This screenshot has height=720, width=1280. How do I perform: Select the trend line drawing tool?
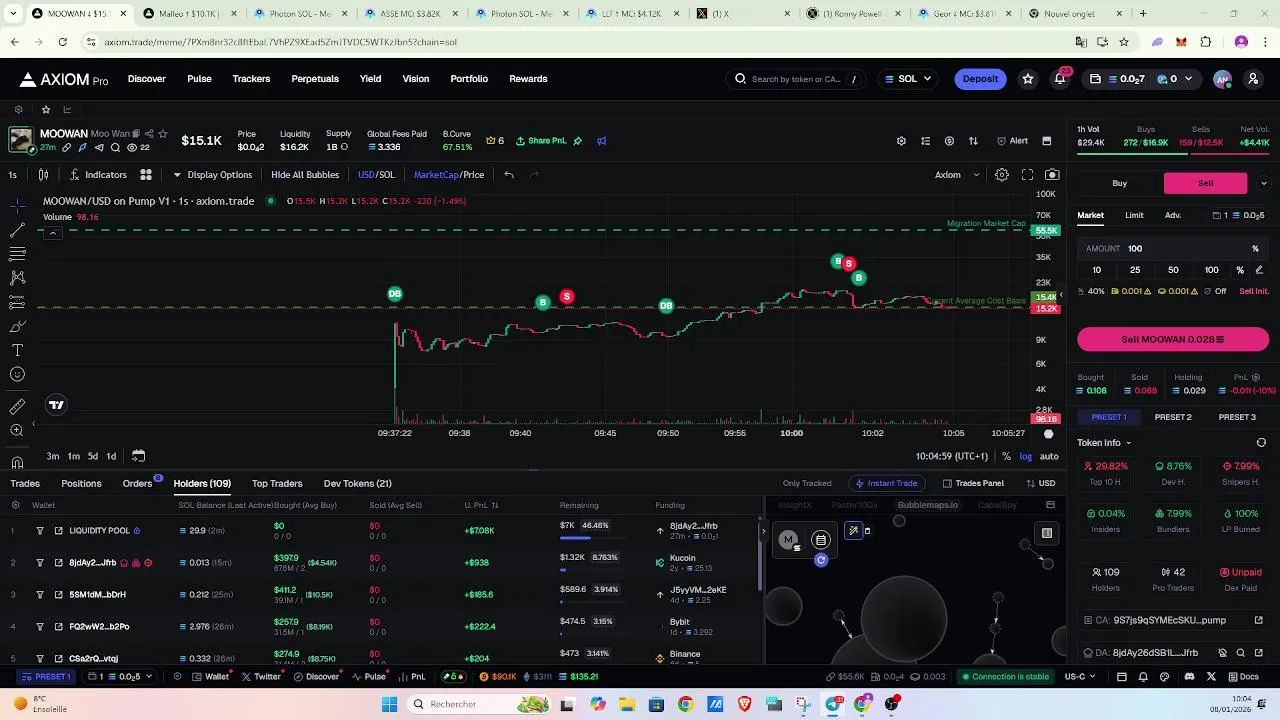pos(17,230)
